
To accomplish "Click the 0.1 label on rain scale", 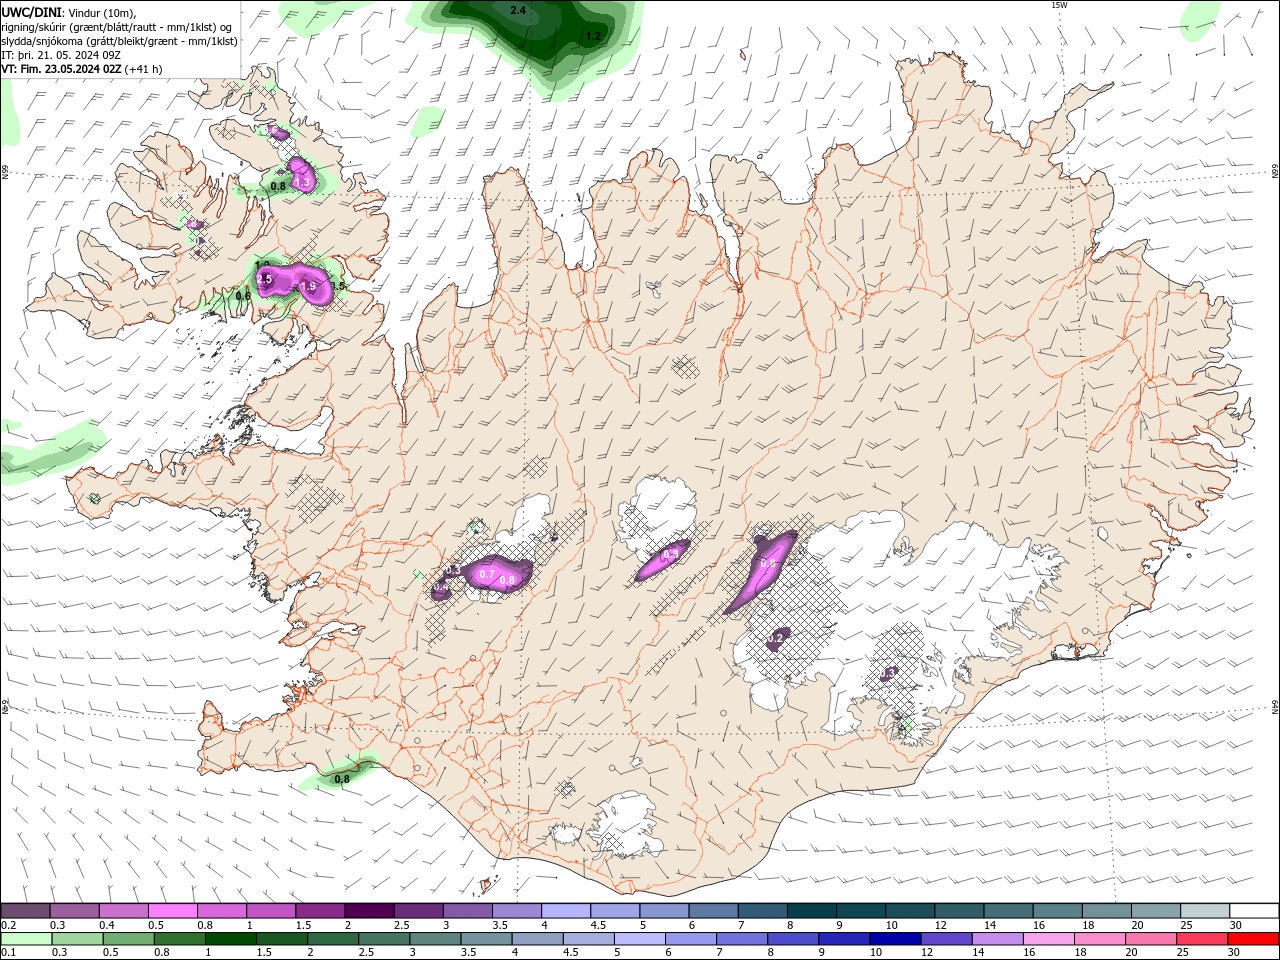I will (8, 952).
